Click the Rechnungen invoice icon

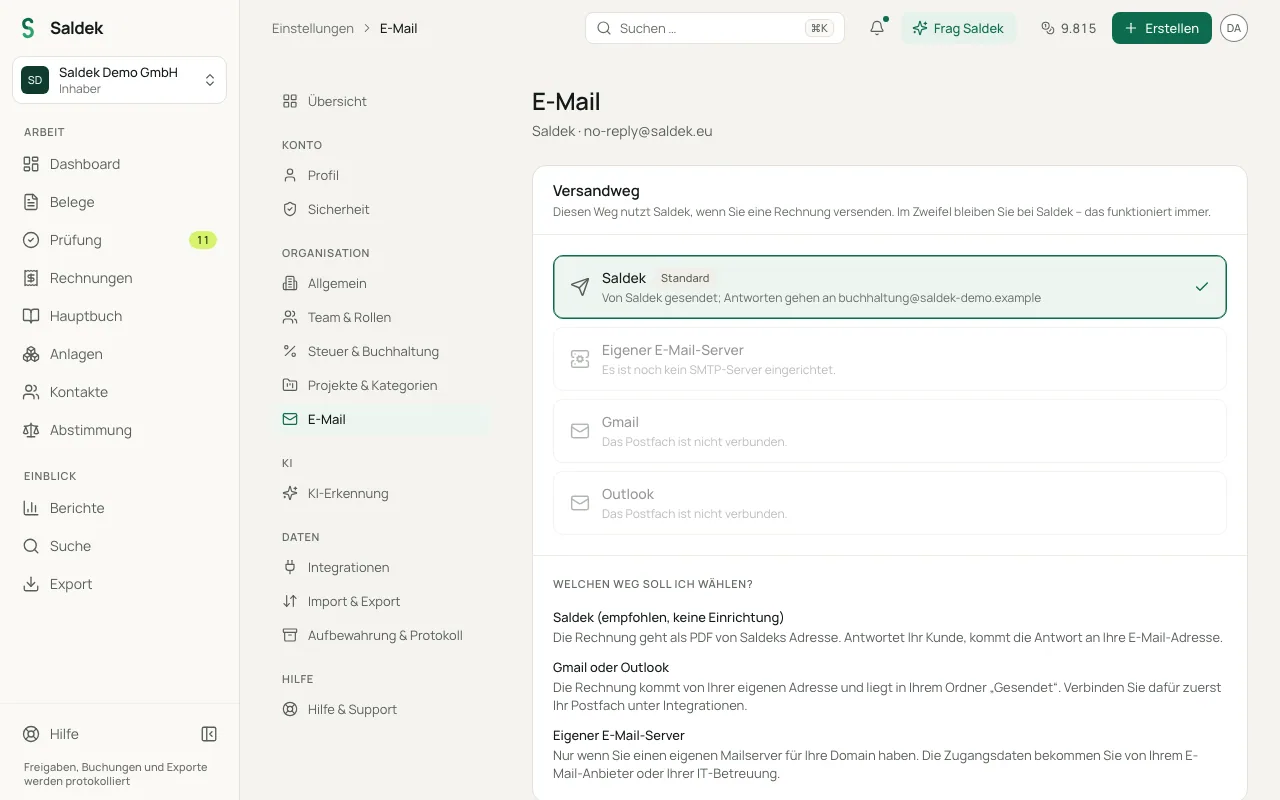click(x=31, y=278)
